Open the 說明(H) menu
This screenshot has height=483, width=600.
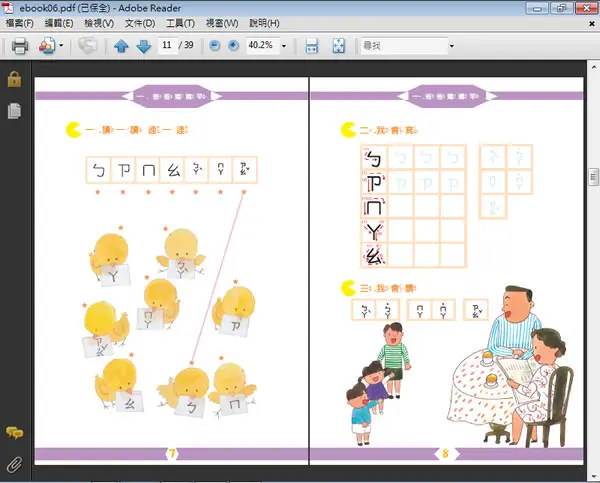pyautogui.click(x=264, y=23)
